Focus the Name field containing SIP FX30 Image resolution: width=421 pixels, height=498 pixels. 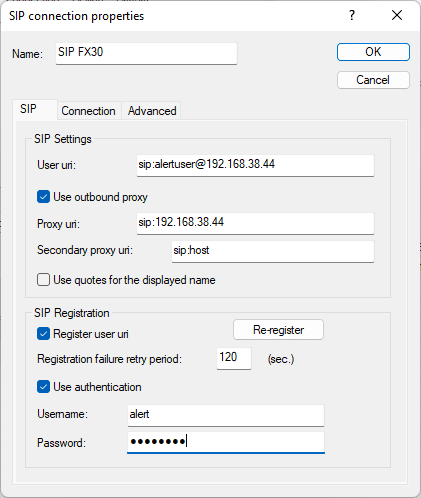(x=146, y=53)
